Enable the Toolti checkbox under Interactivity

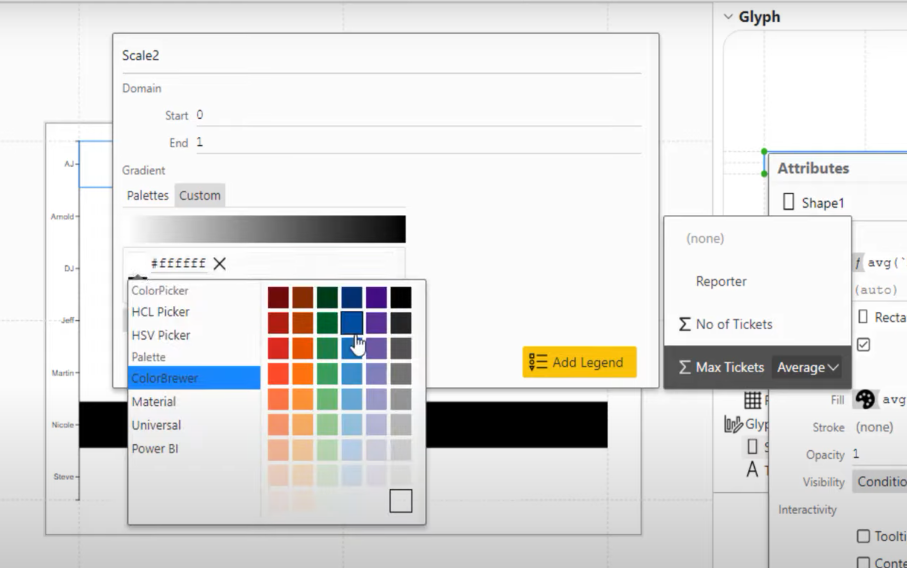pos(863,536)
